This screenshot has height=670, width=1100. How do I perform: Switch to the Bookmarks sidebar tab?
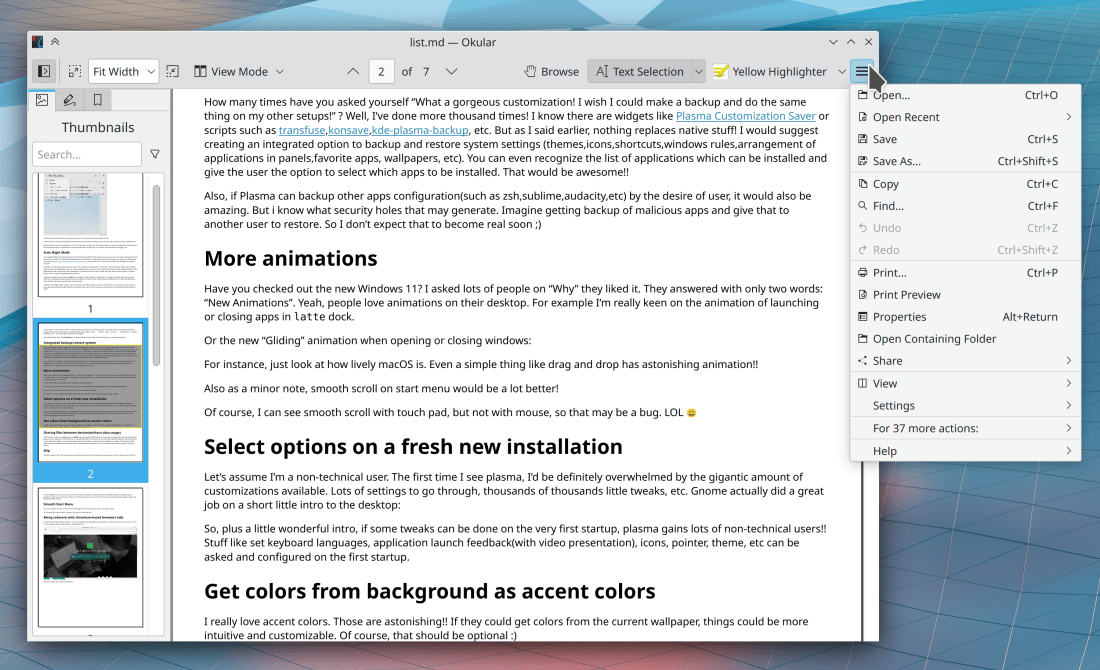point(97,100)
